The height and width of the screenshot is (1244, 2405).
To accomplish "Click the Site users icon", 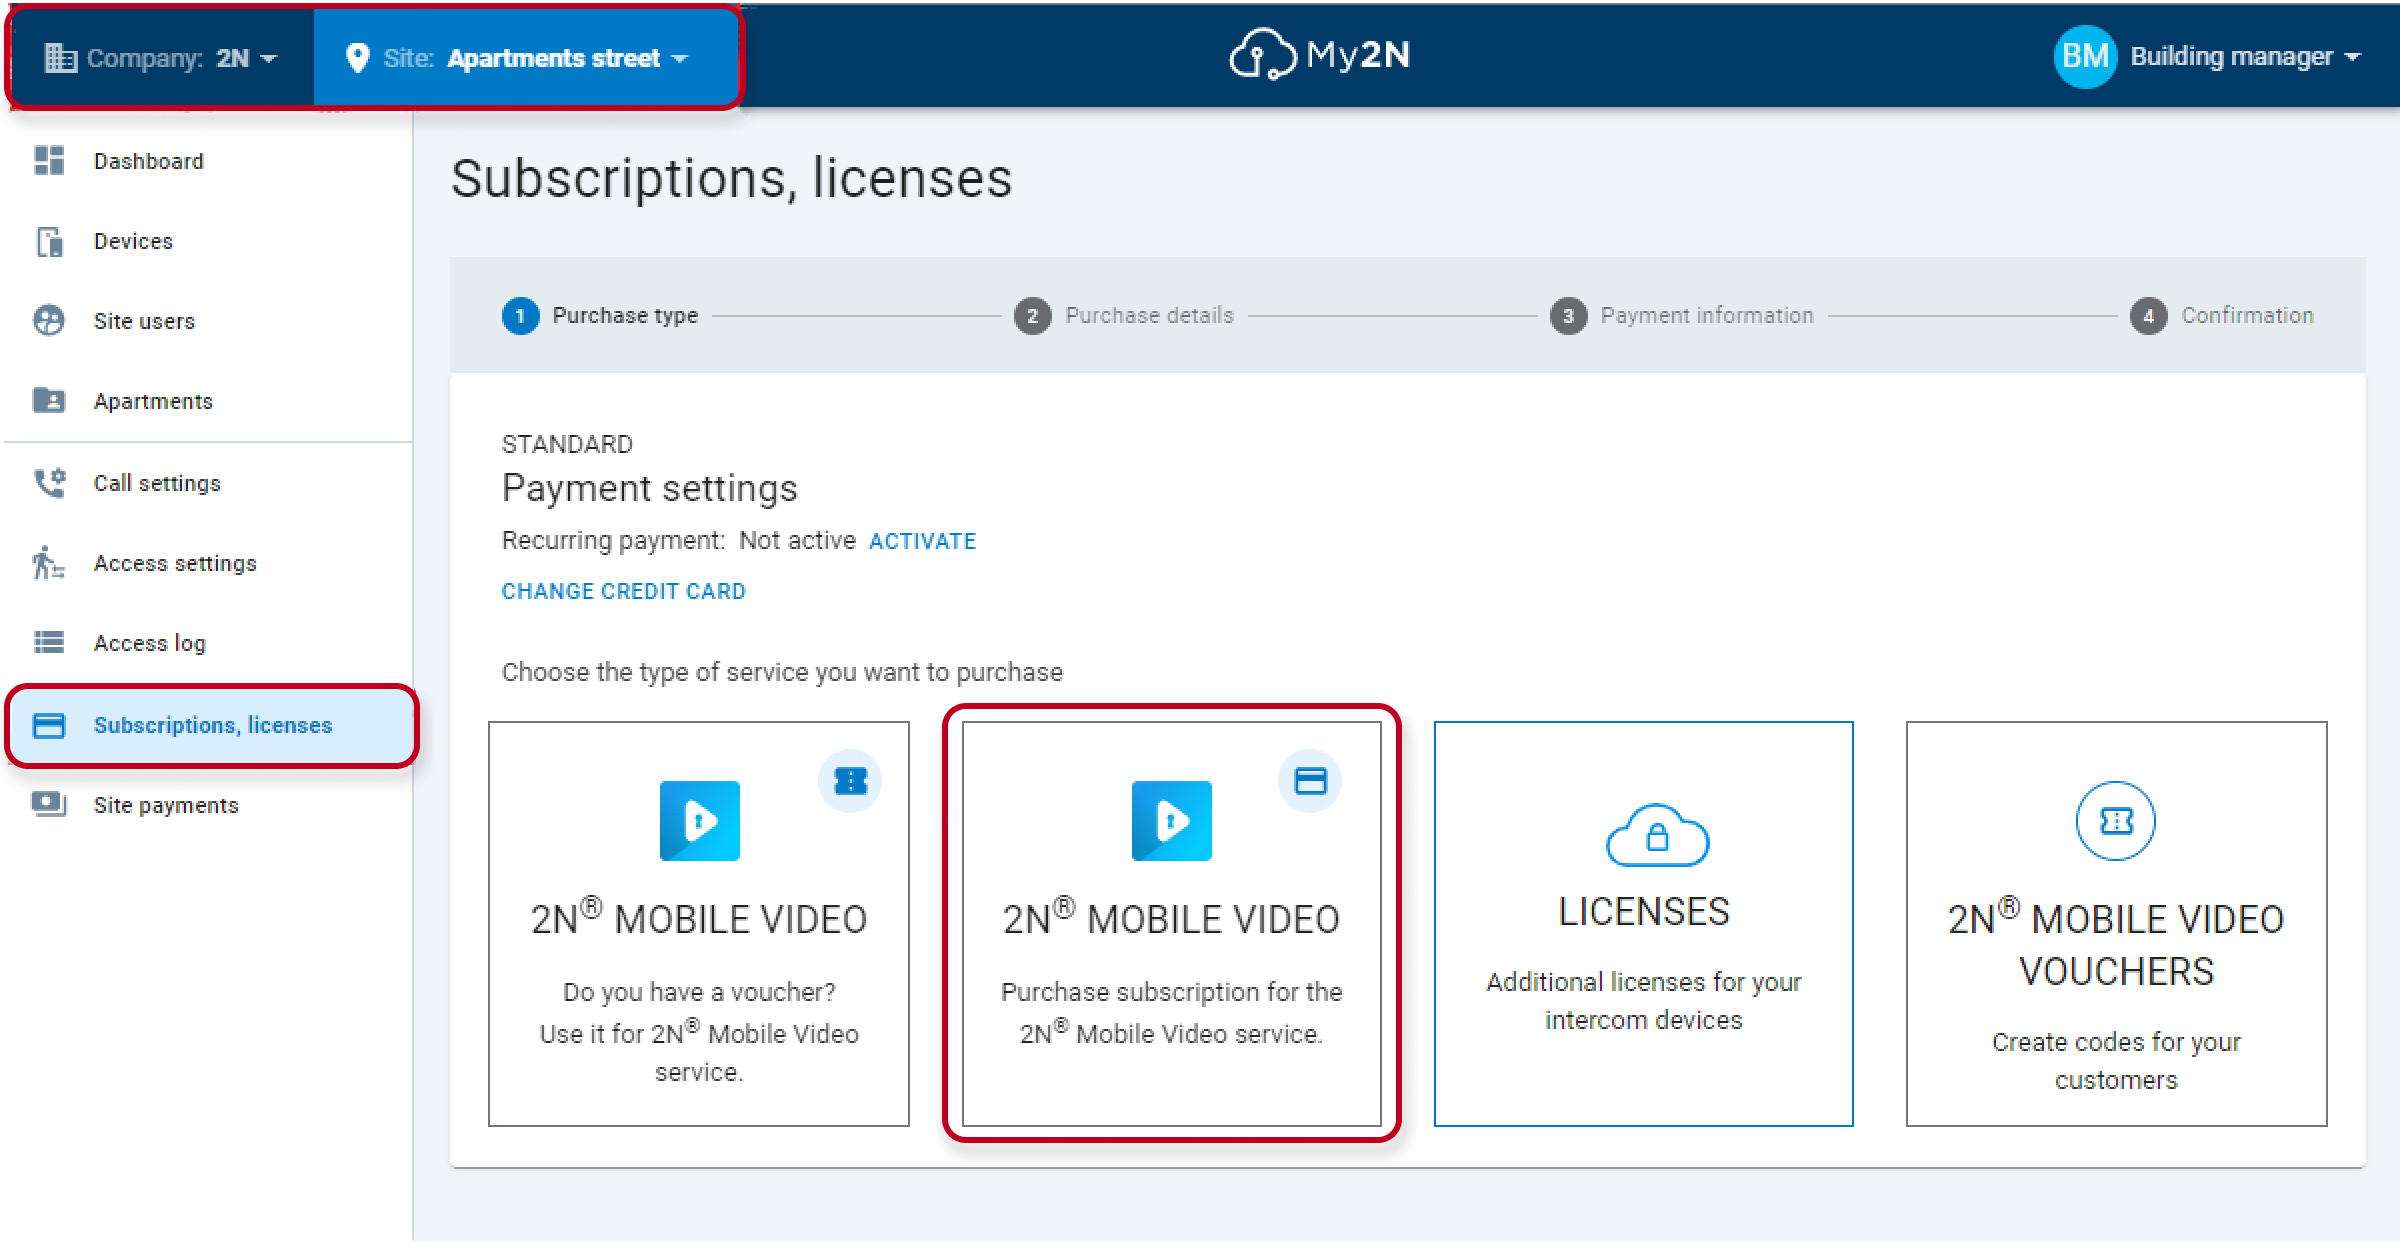I will [49, 321].
